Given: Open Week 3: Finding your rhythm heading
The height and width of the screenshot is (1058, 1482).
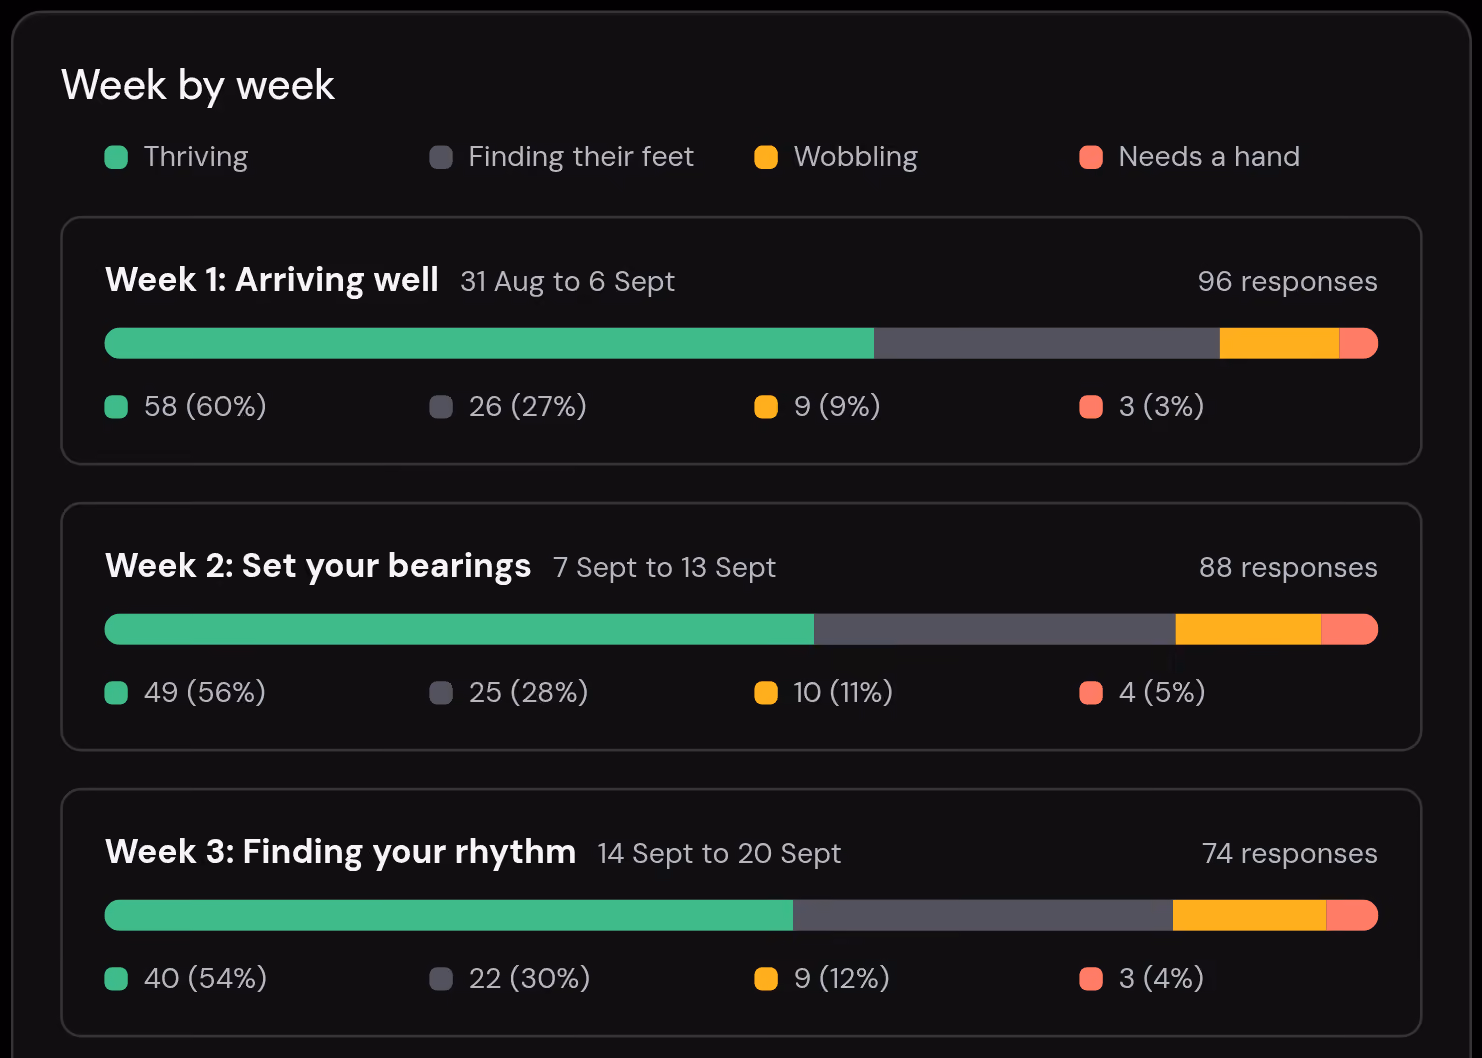Looking at the screenshot, I should [340, 852].
